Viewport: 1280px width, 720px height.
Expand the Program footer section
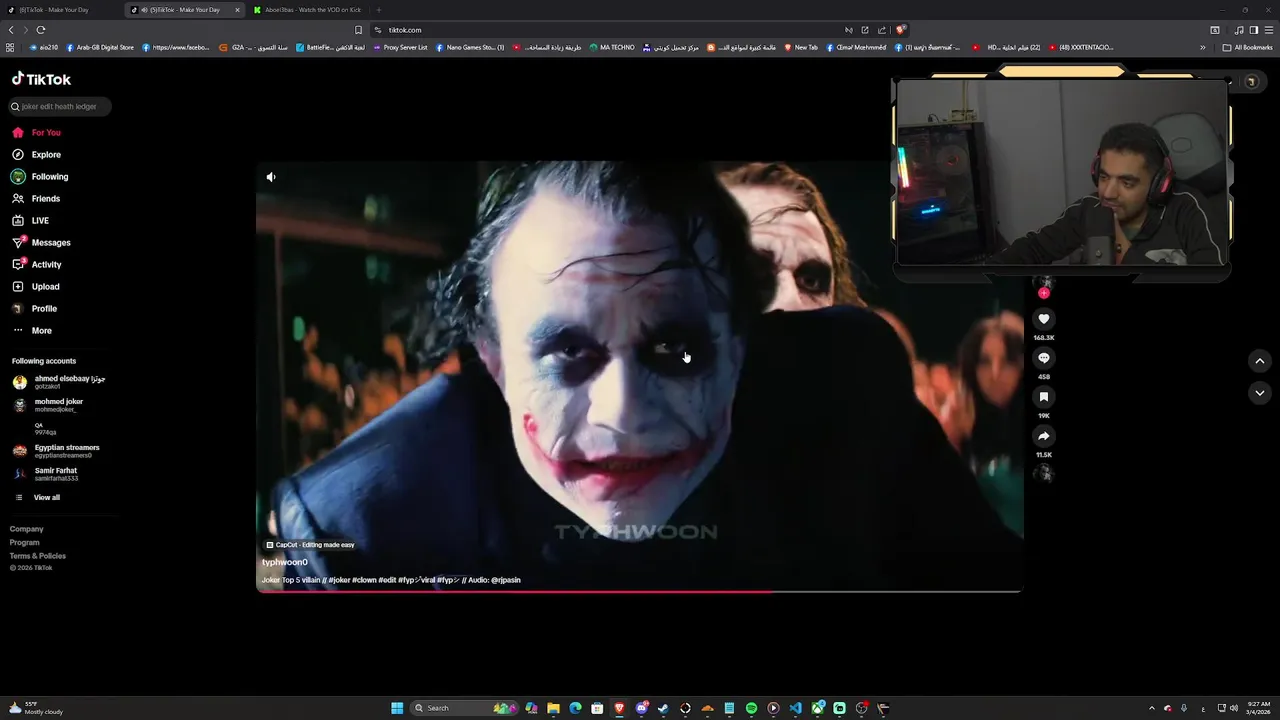click(x=25, y=542)
